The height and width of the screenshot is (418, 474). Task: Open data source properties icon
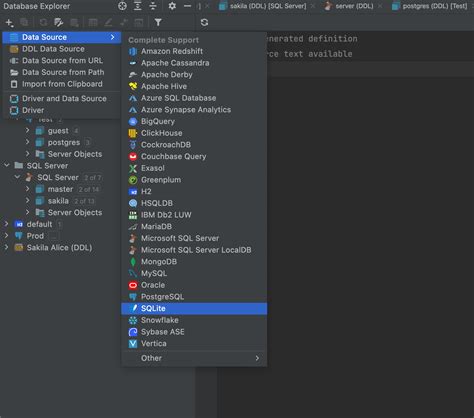tap(59, 22)
